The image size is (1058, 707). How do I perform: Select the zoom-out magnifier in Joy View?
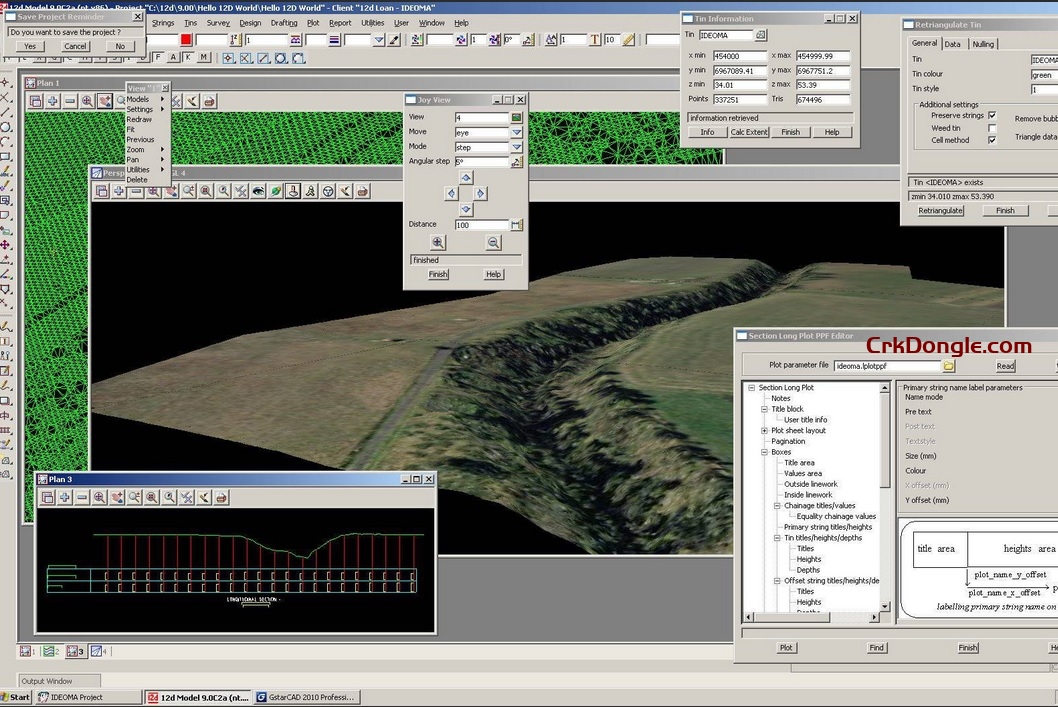(495, 240)
